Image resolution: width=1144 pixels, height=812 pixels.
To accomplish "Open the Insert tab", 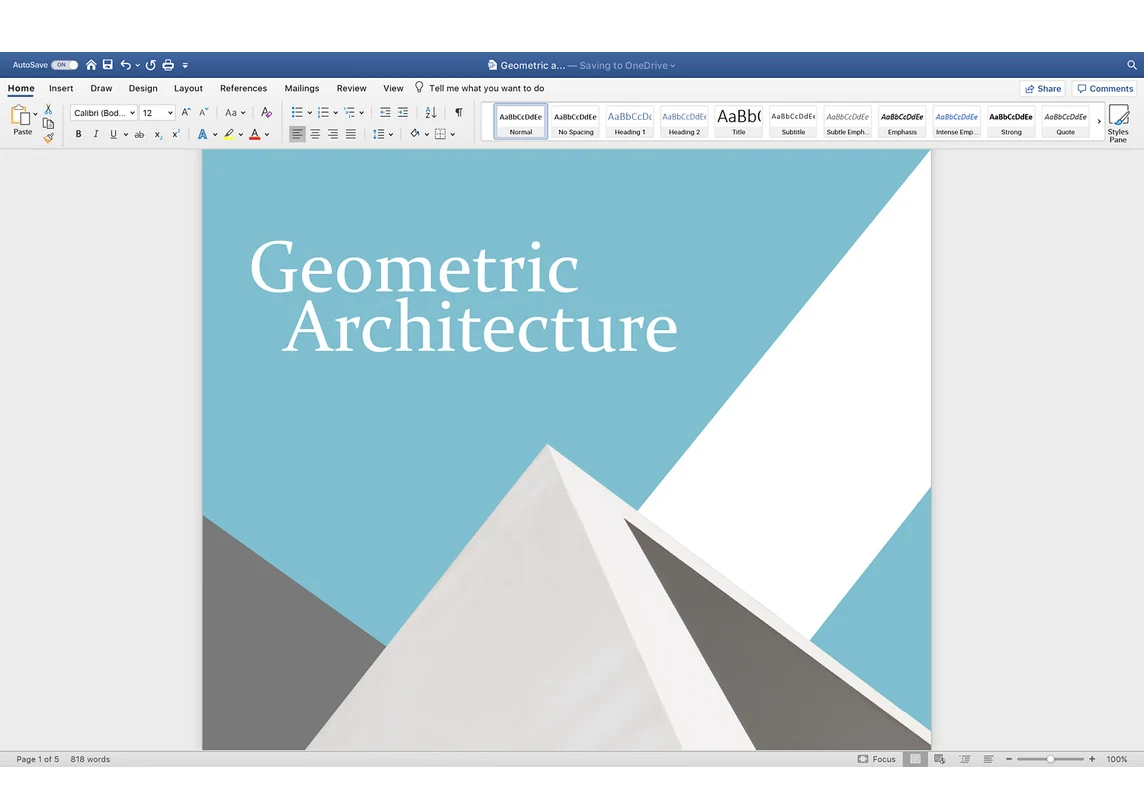I will [61, 88].
